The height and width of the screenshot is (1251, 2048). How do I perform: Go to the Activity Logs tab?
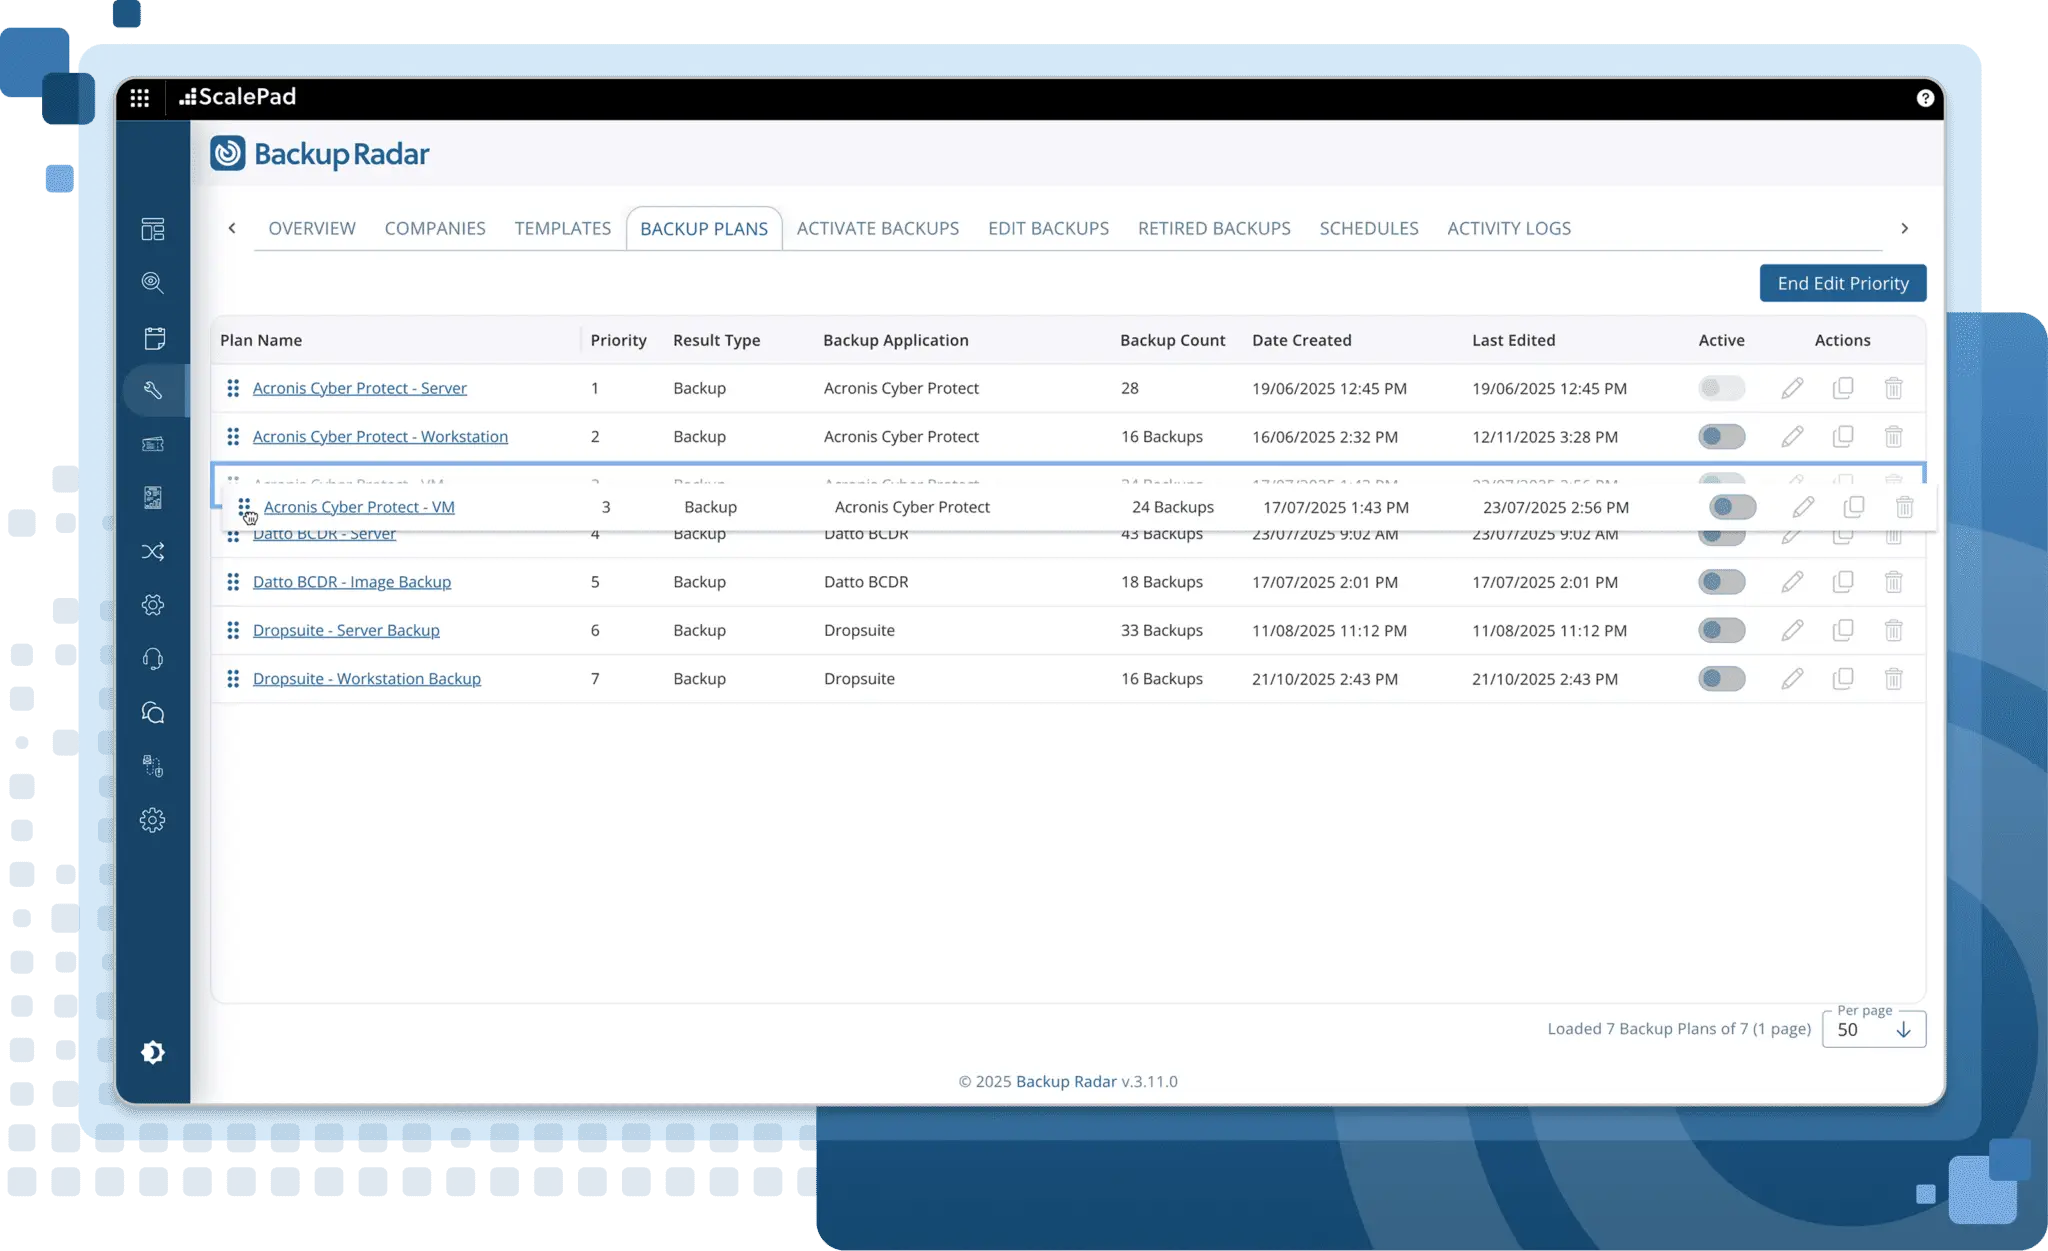click(1509, 228)
